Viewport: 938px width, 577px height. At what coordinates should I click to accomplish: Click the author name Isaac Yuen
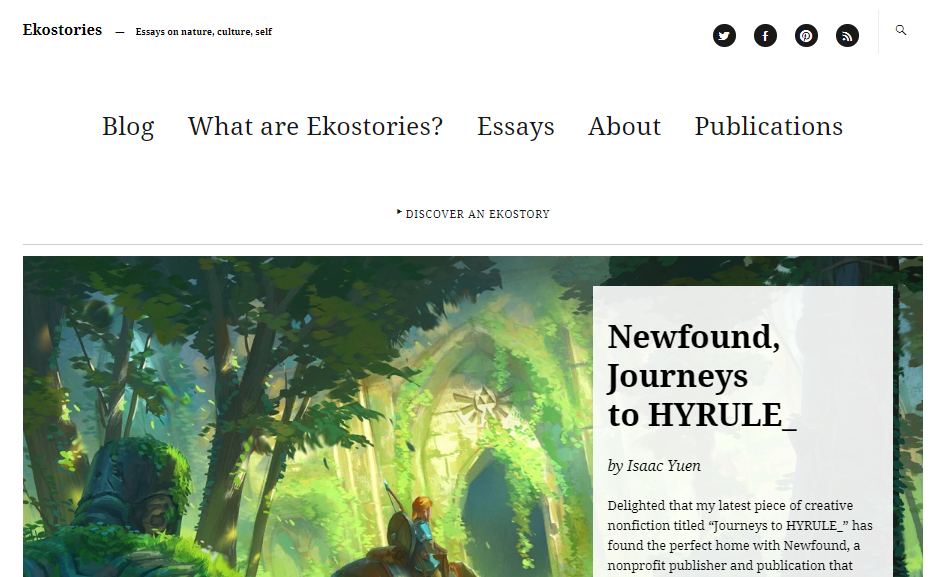(x=663, y=466)
